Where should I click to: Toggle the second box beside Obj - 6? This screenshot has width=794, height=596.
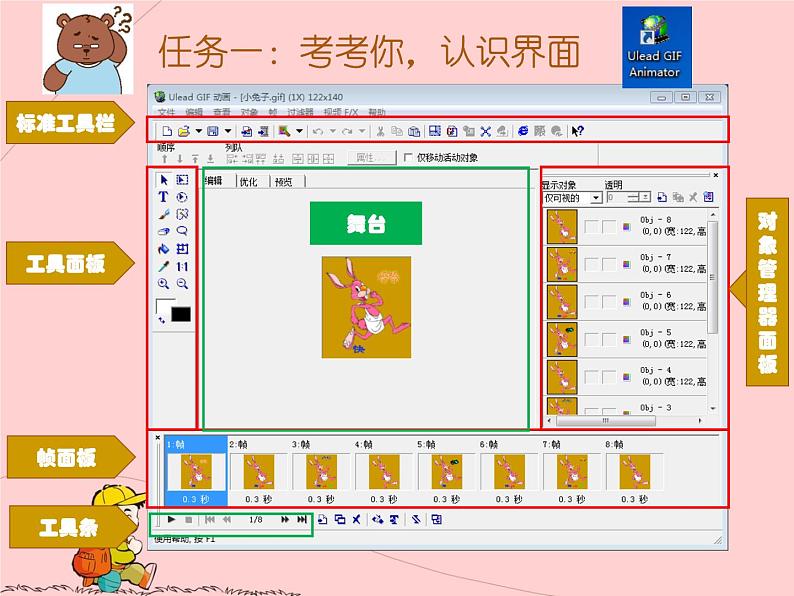coord(609,302)
